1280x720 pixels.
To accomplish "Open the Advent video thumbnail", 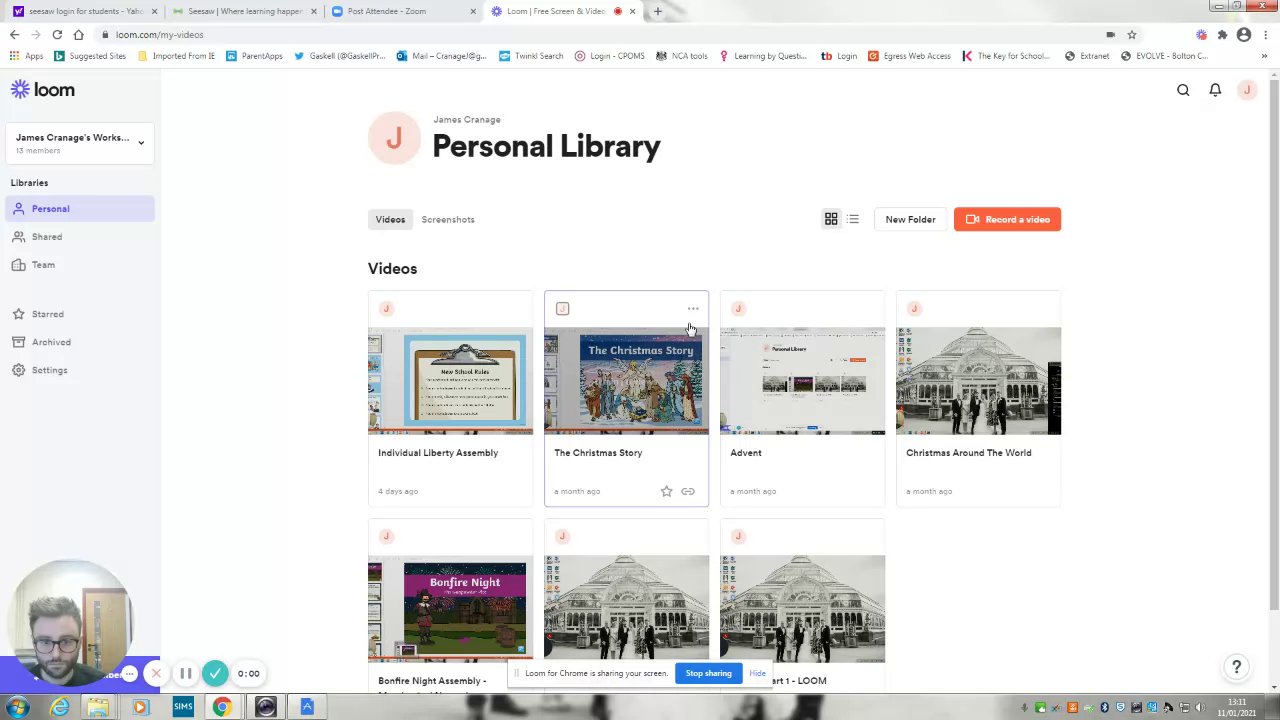I will tap(802, 381).
